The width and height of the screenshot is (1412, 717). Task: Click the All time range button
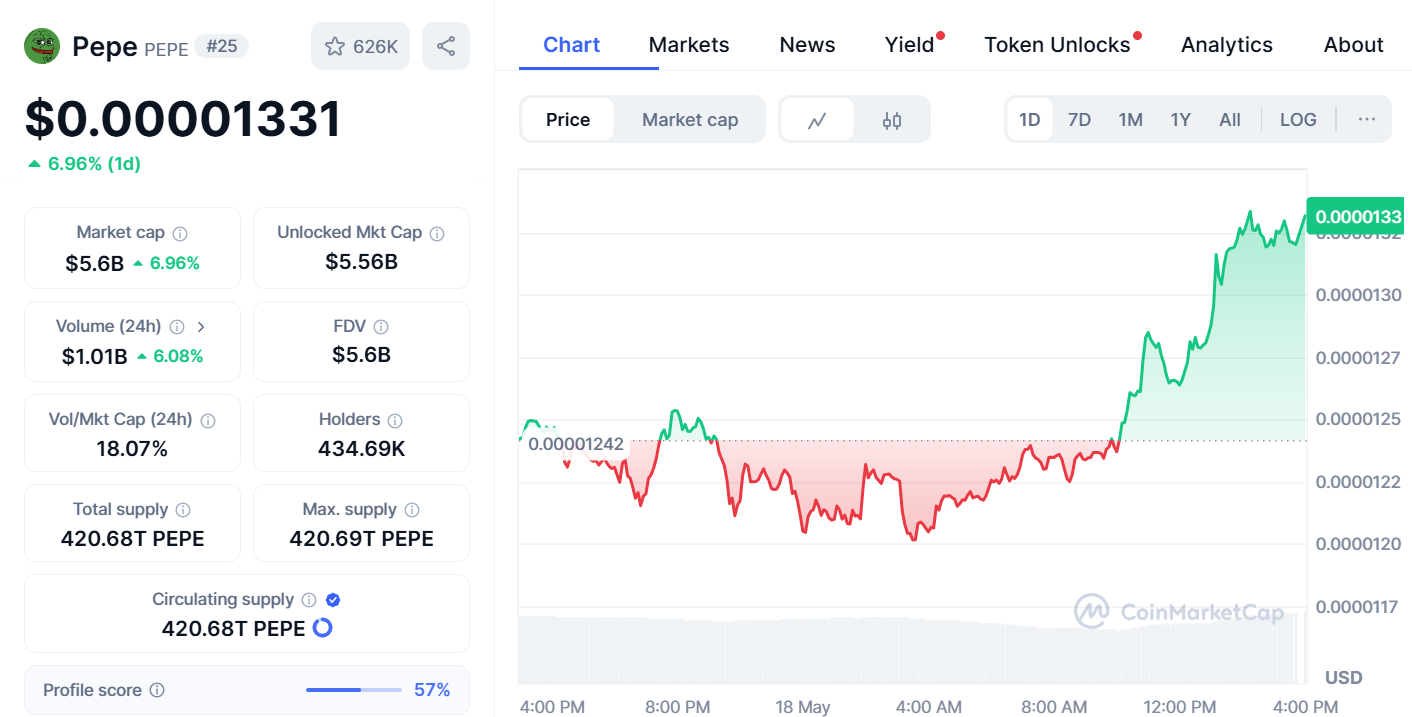[1230, 119]
